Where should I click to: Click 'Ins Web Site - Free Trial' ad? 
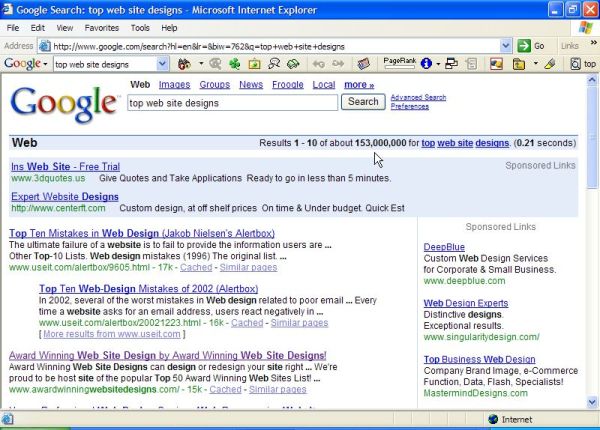pyautogui.click(x=65, y=167)
